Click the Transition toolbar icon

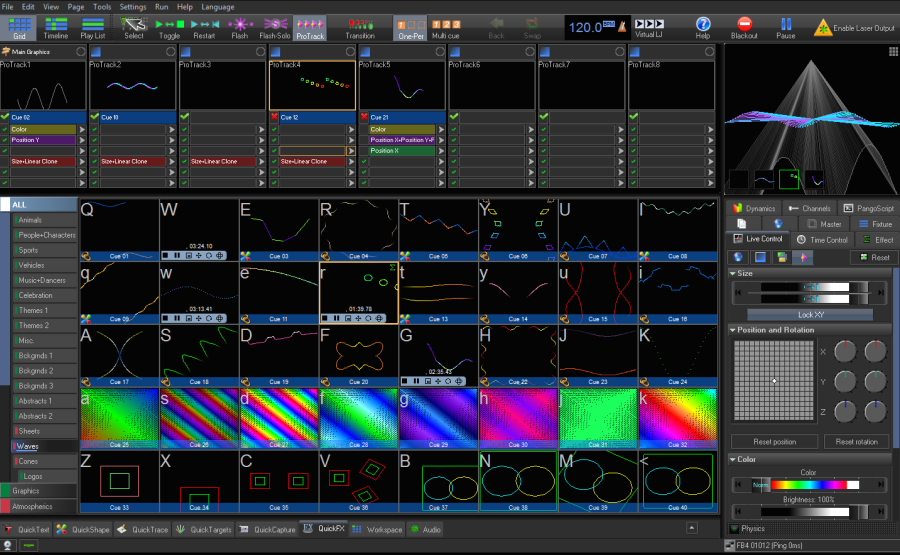pyautogui.click(x=360, y=24)
